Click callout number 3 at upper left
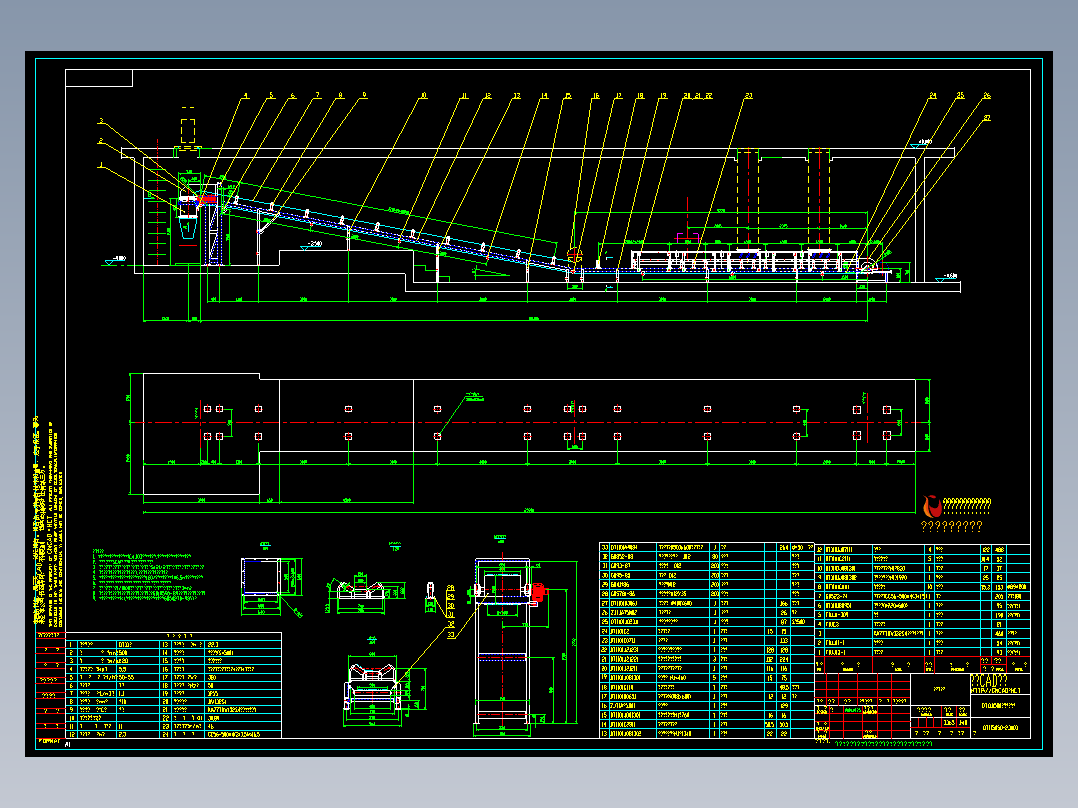This screenshot has height=808, width=1078. pos(101,121)
